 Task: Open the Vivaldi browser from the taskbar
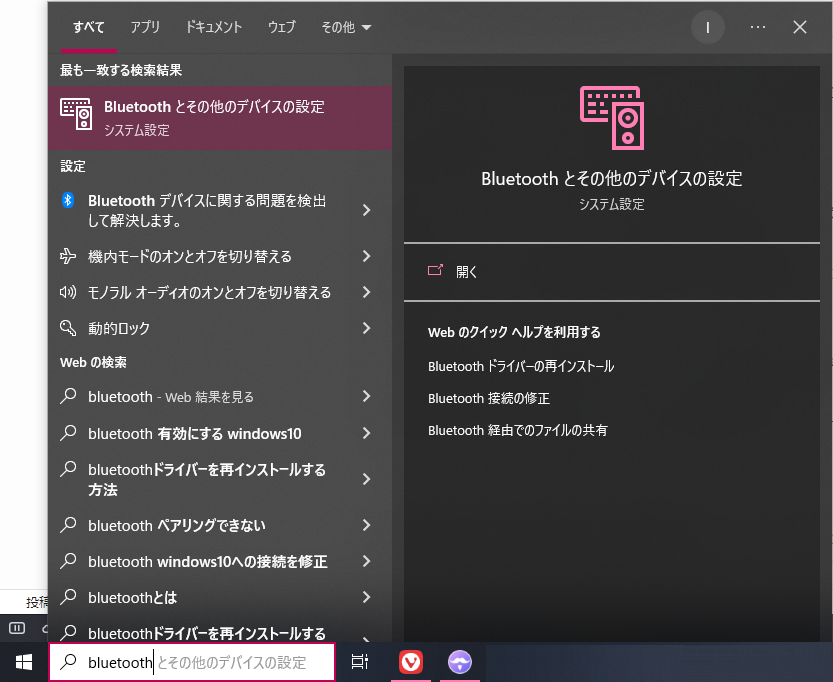point(411,662)
